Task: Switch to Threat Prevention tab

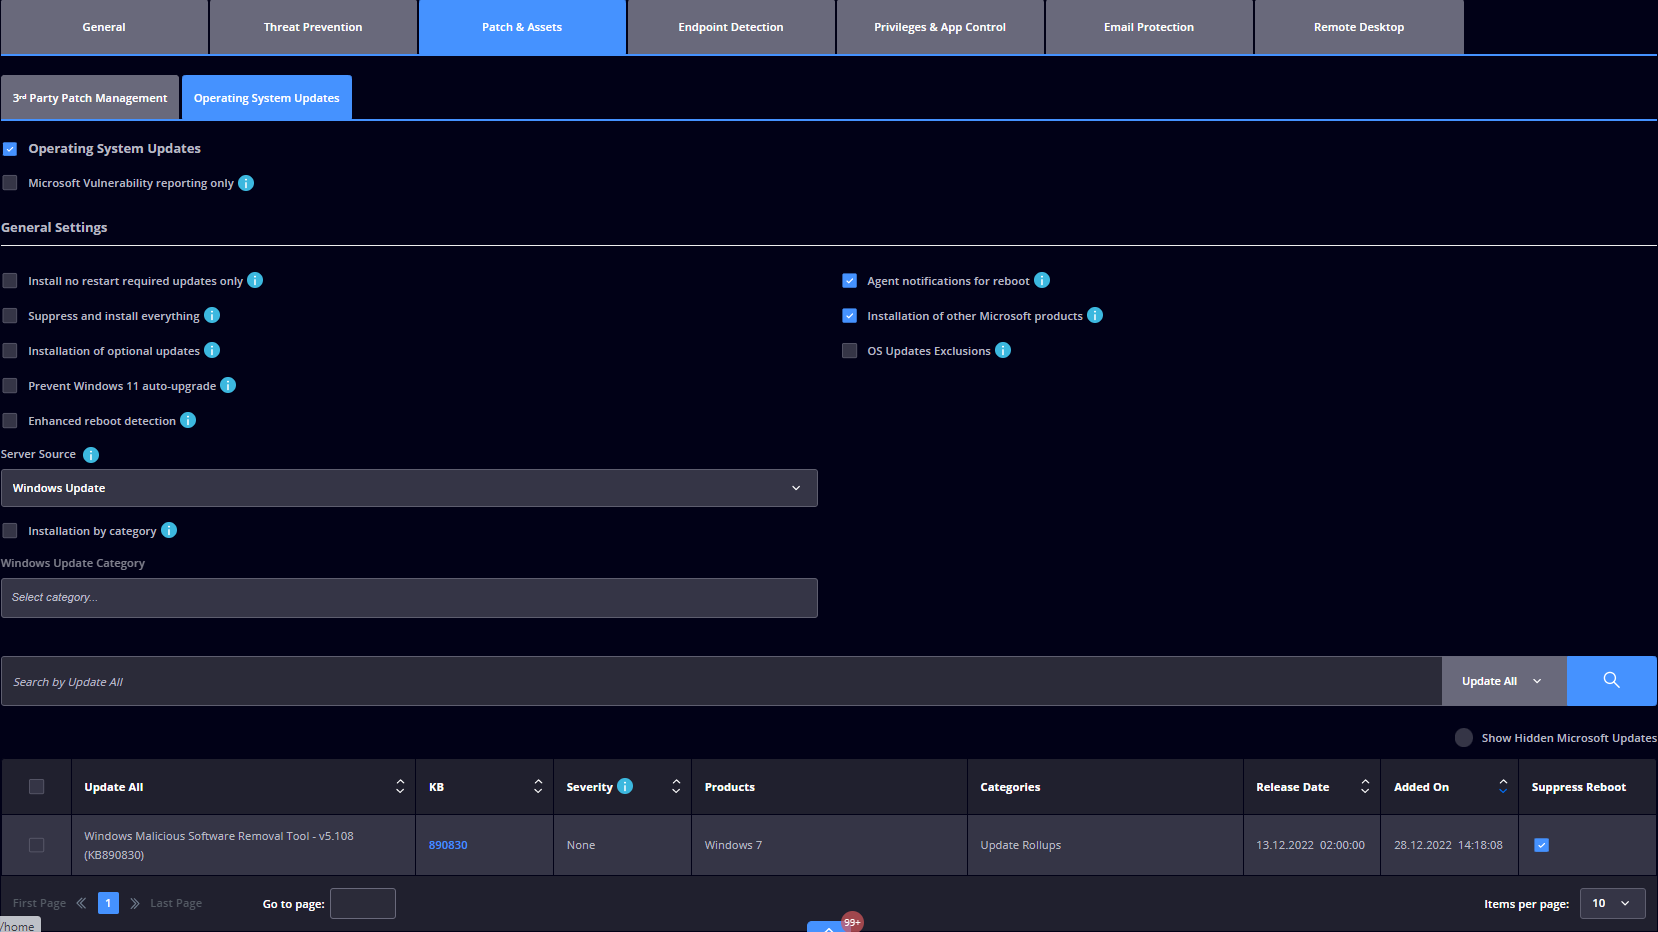Action: point(313,27)
